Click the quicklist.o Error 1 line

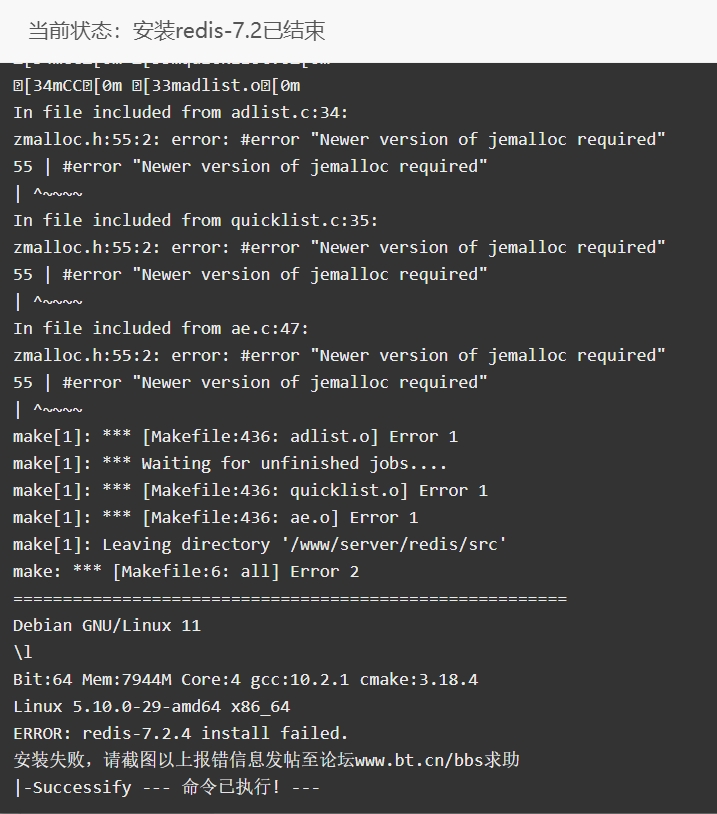[250, 491]
